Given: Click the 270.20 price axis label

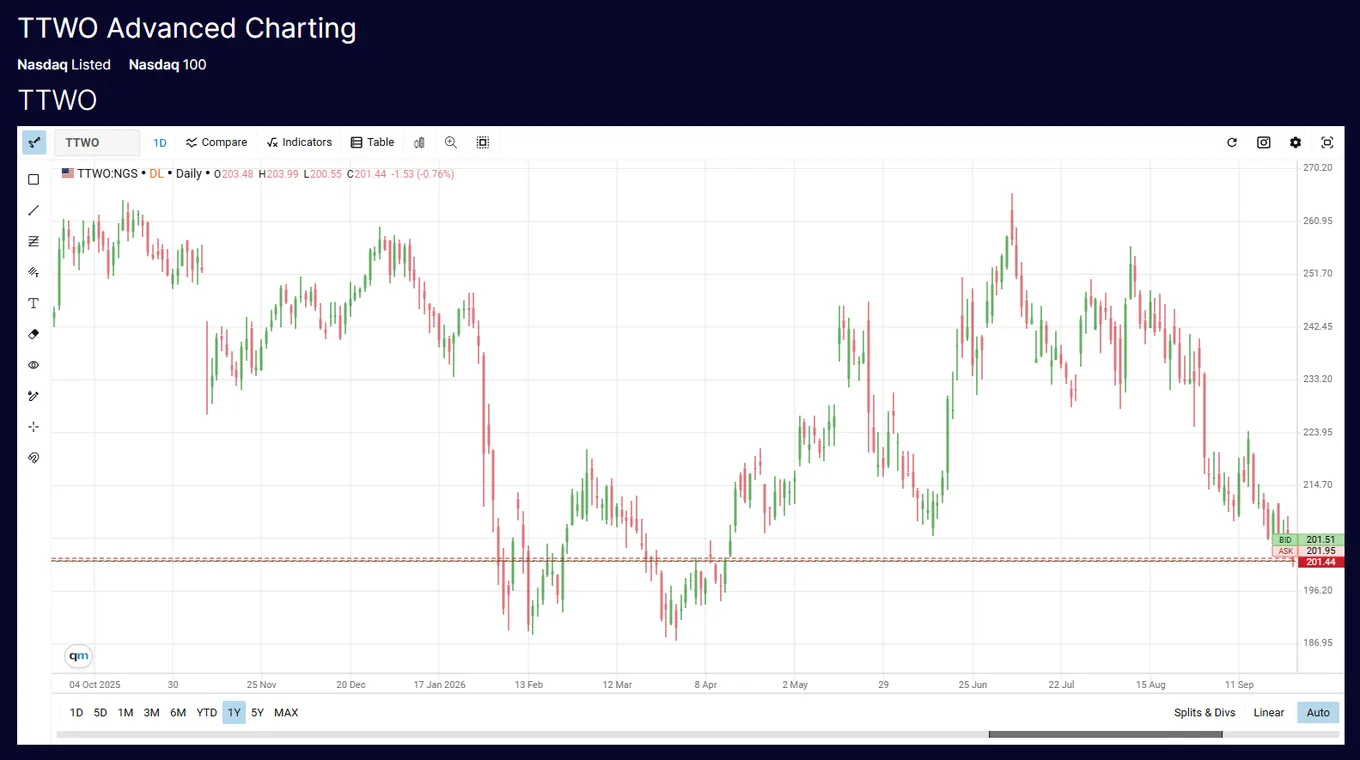Looking at the screenshot, I should click(1318, 168).
